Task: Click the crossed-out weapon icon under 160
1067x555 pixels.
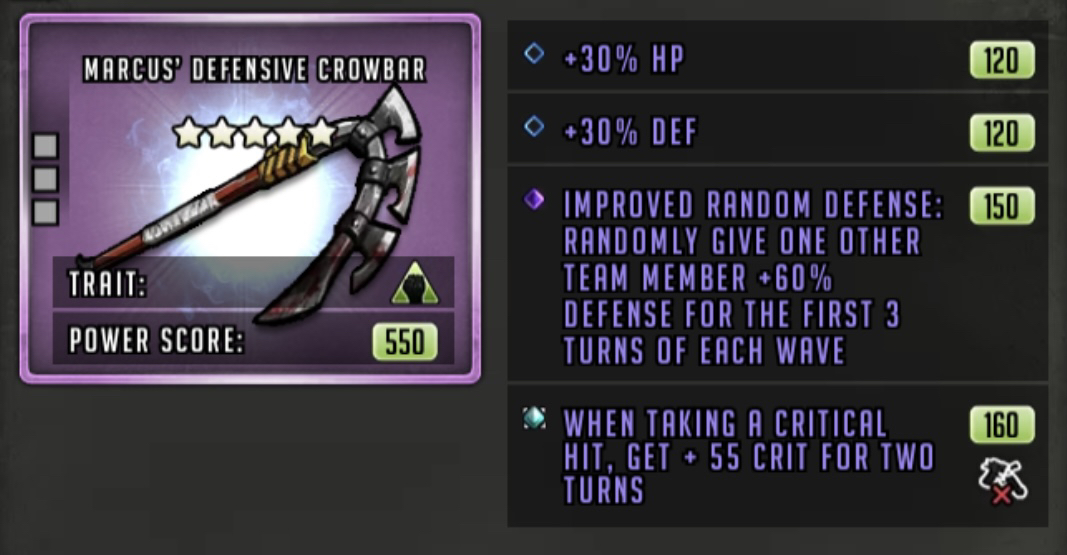Action: 1002,481
